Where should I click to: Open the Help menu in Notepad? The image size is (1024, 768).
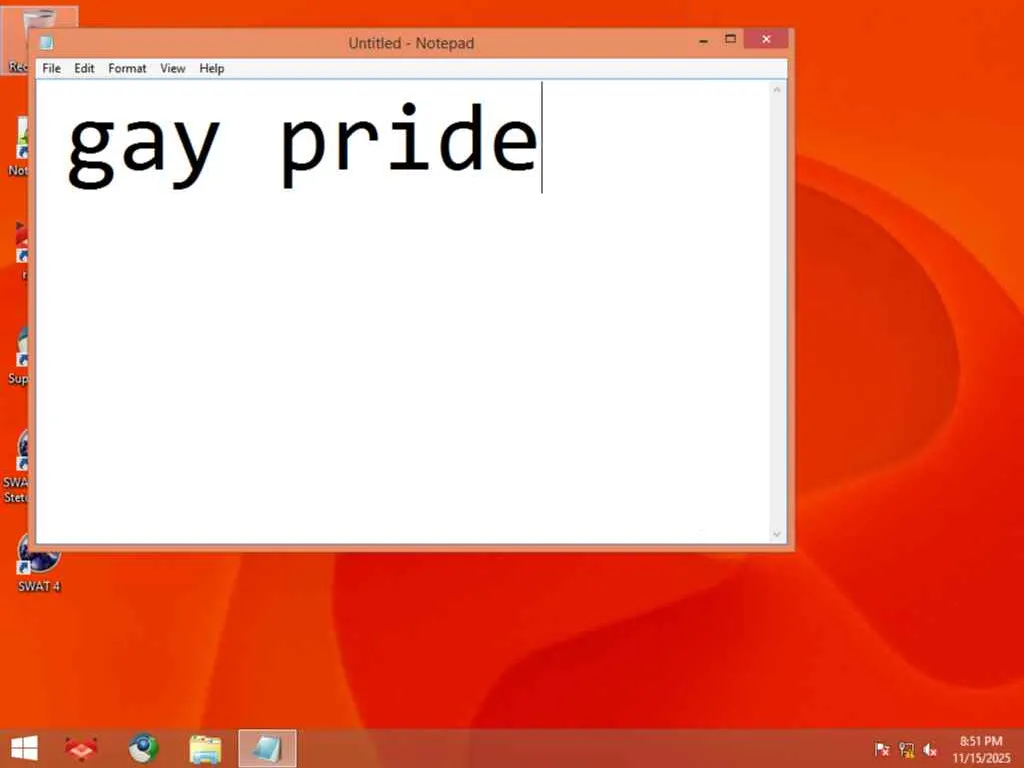pyautogui.click(x=212, y=69)
